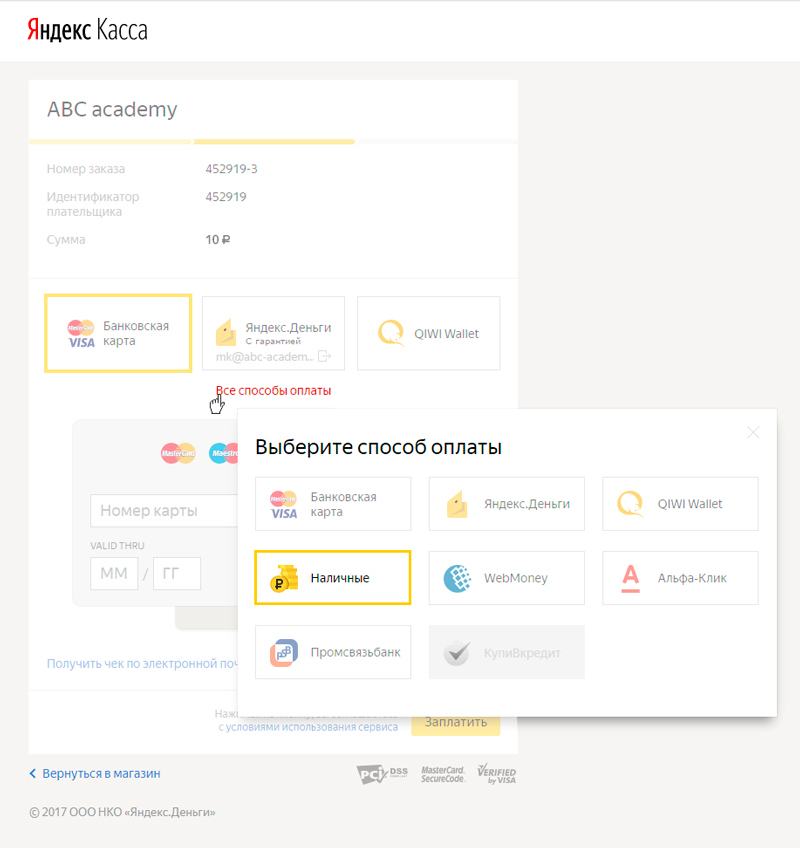
Task: Choose Банковская карта in the popup
Action: pos(333,504)
